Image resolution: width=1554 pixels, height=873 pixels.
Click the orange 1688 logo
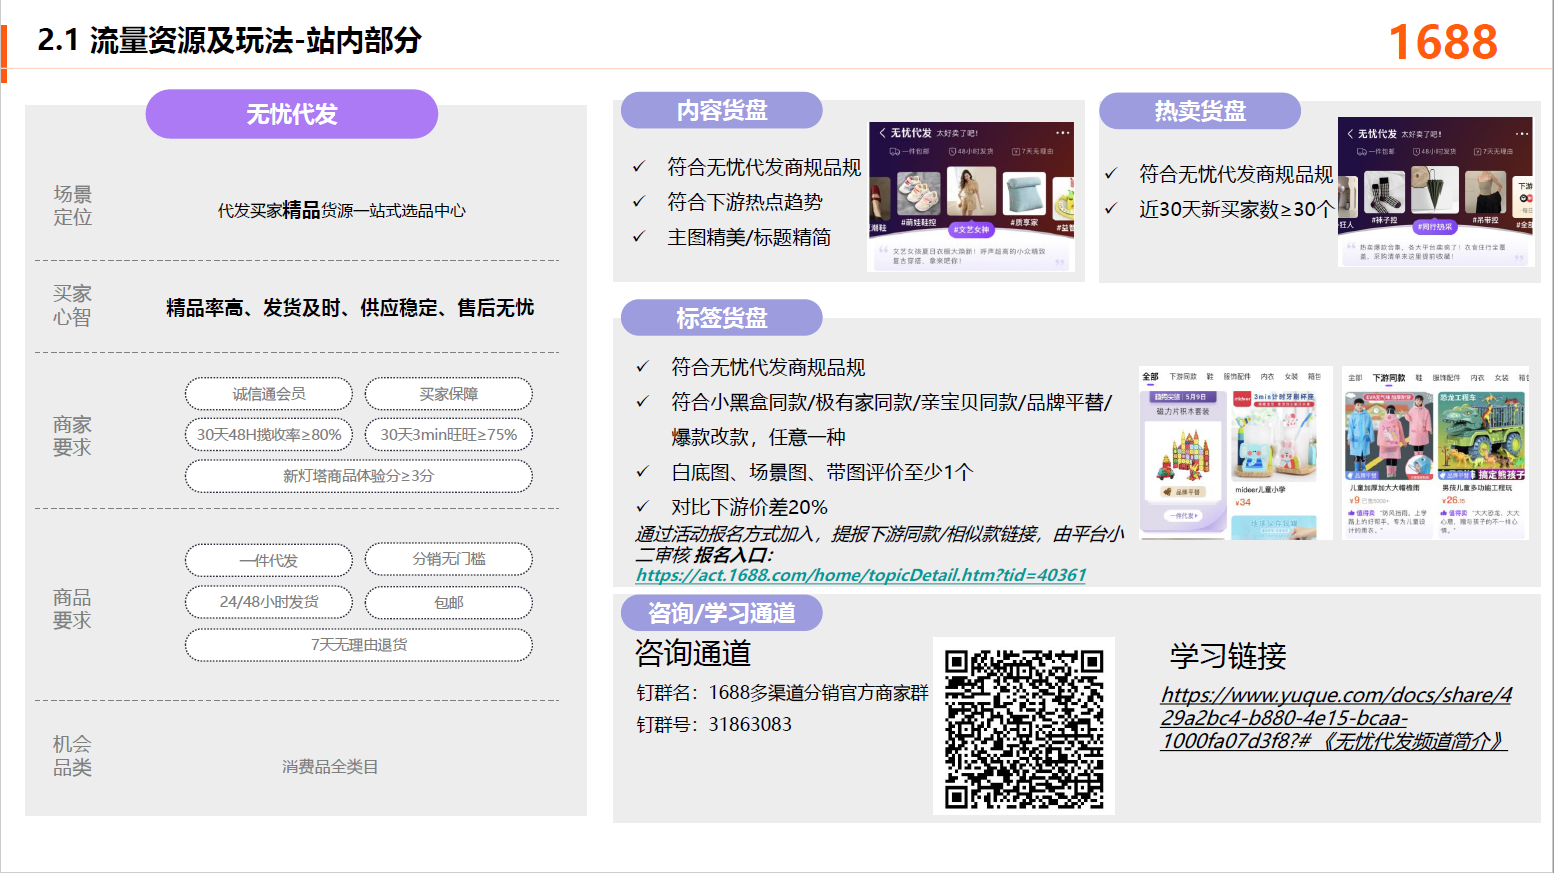point(1443,42)
